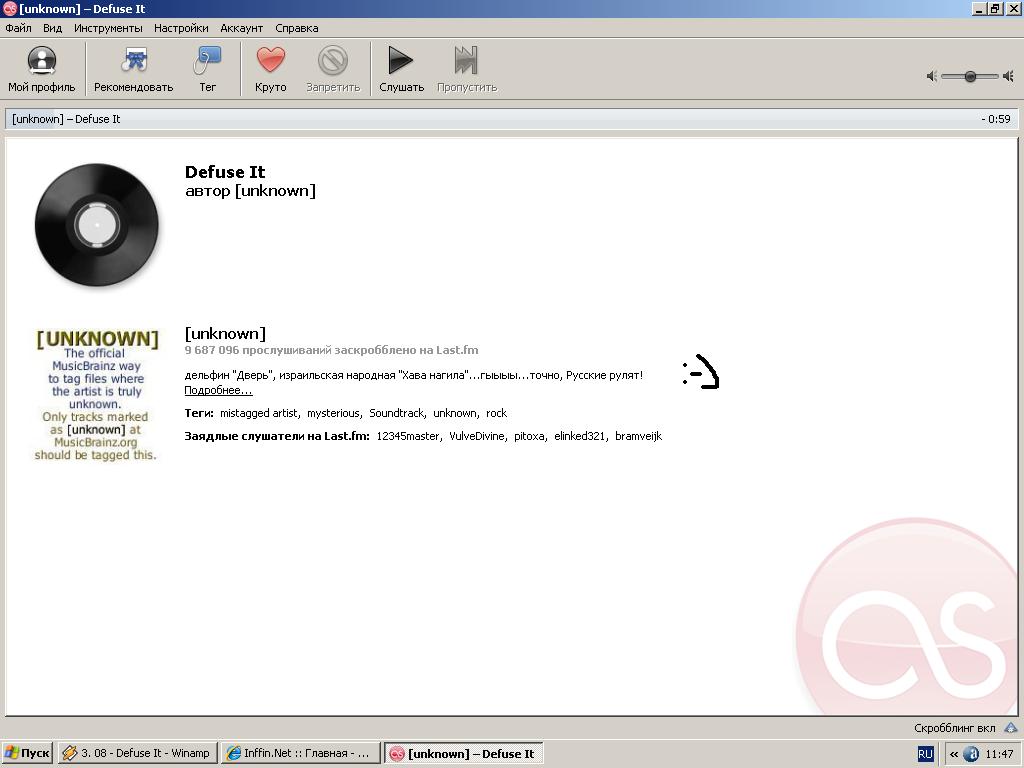This screenshot has height=768, width=1024.
Task: Click the Тег tag icon
Action: 208,69
